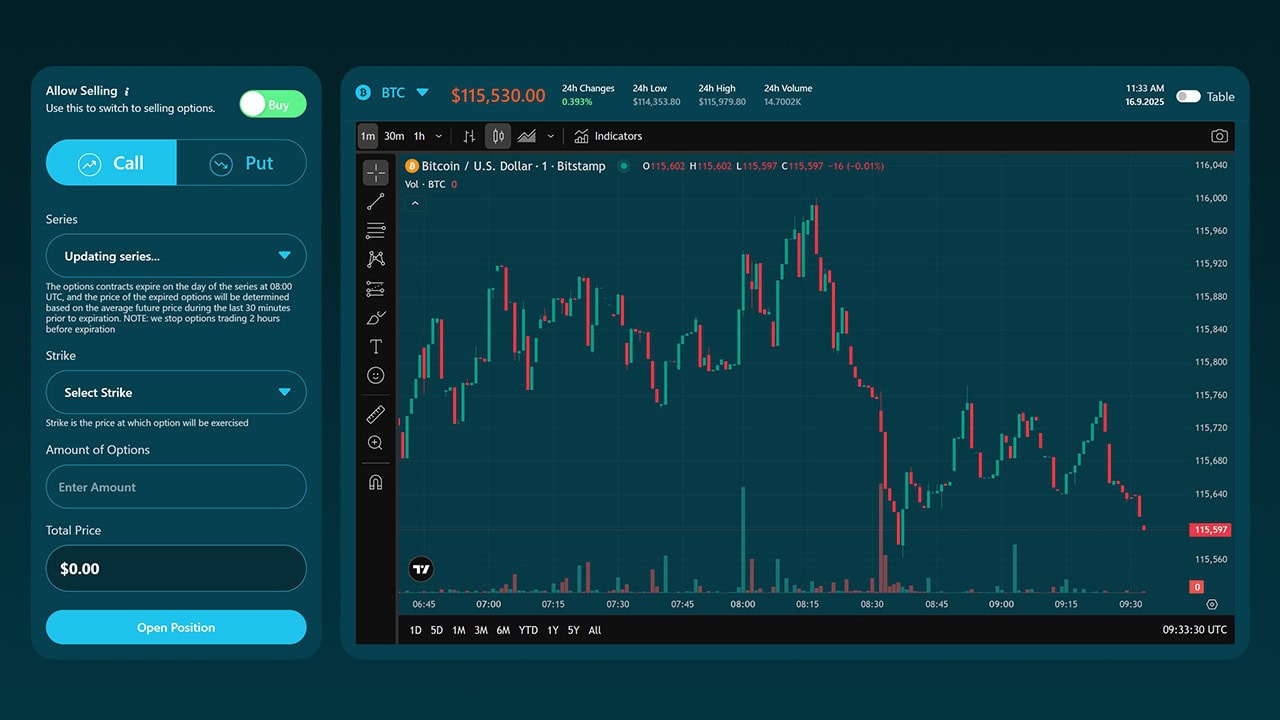Image resolution: width=1280 pixels, height=720 pixels.
Task: Select the trend line drawing tool
Action: click(x=376, y=202)
